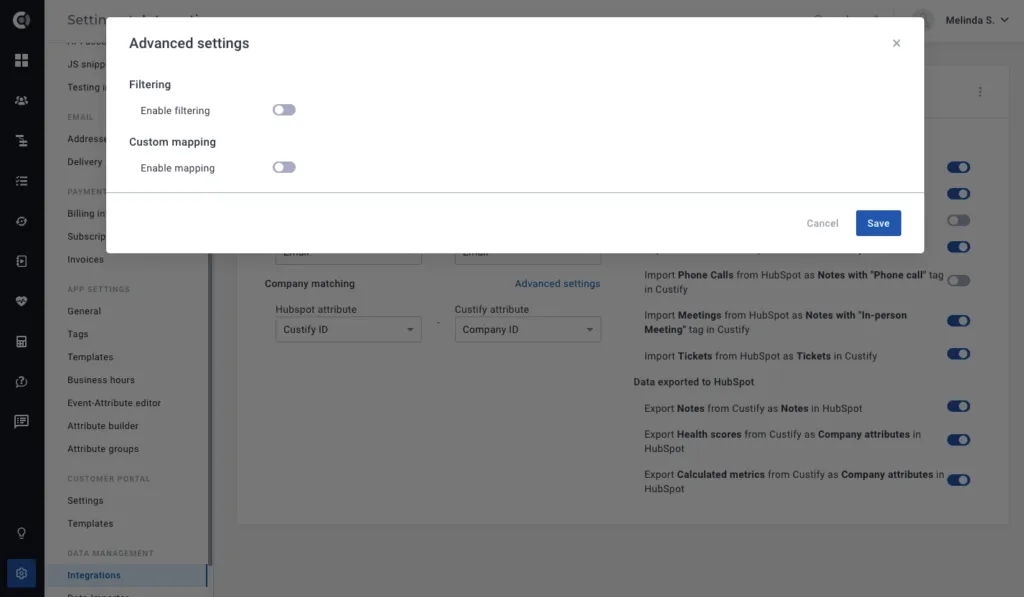
Task: Click the message feed icon in sidebar
Action: click(x=22, y=421)
